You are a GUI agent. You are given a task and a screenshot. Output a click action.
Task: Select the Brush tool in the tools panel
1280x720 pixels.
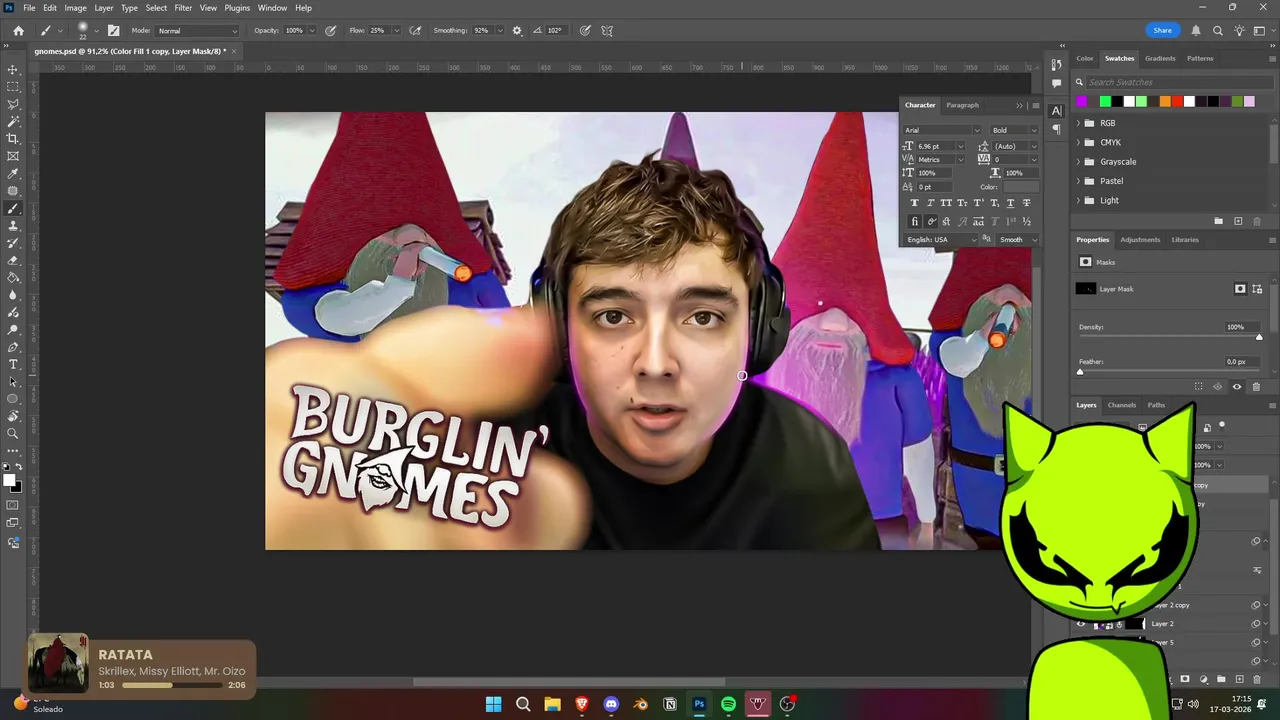pyautogui.click(x=13, y=208)
